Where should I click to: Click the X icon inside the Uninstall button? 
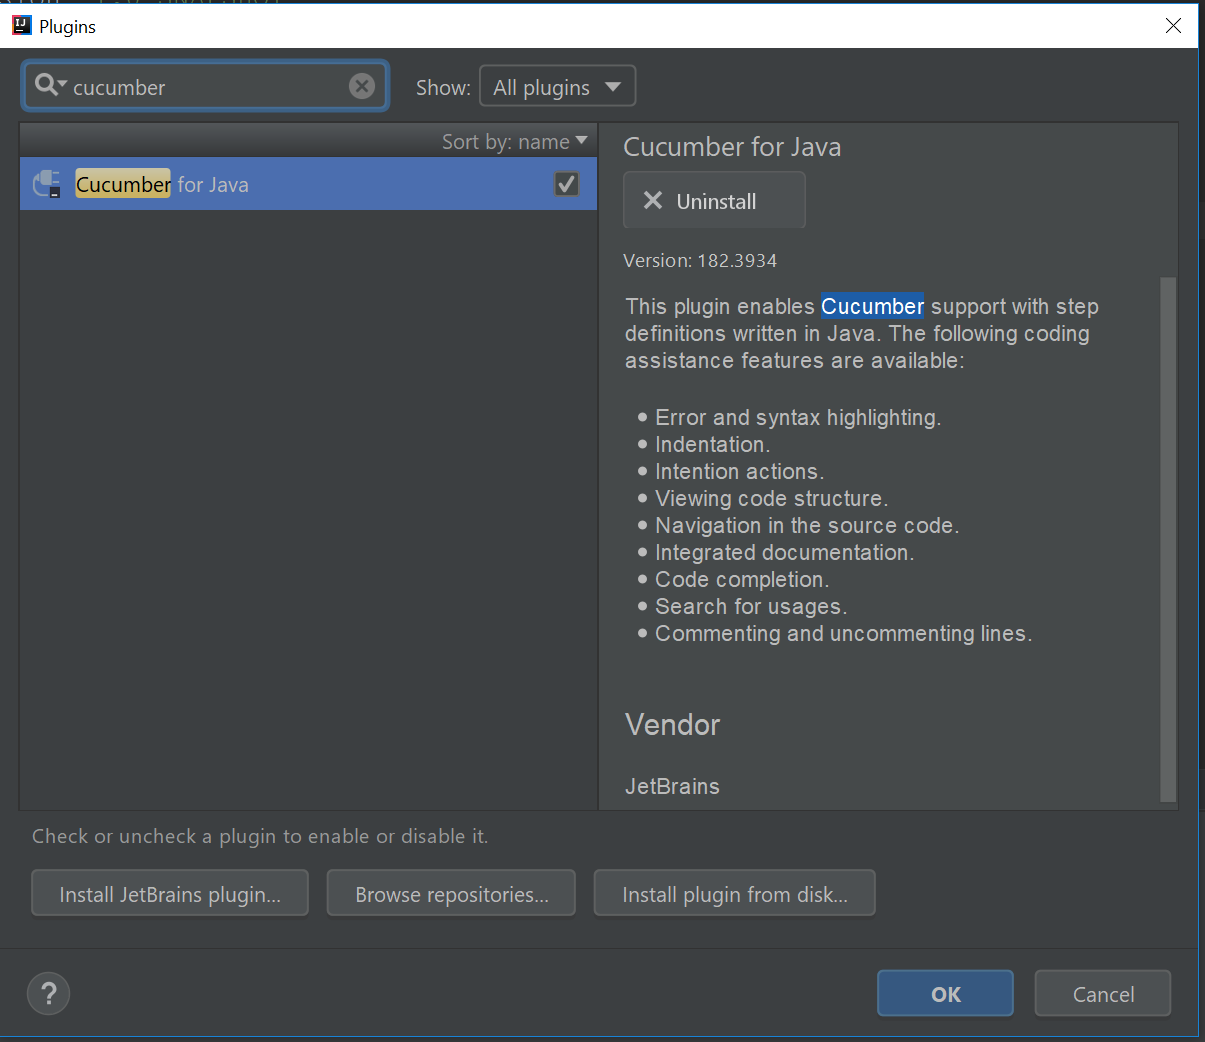[652, 200]
